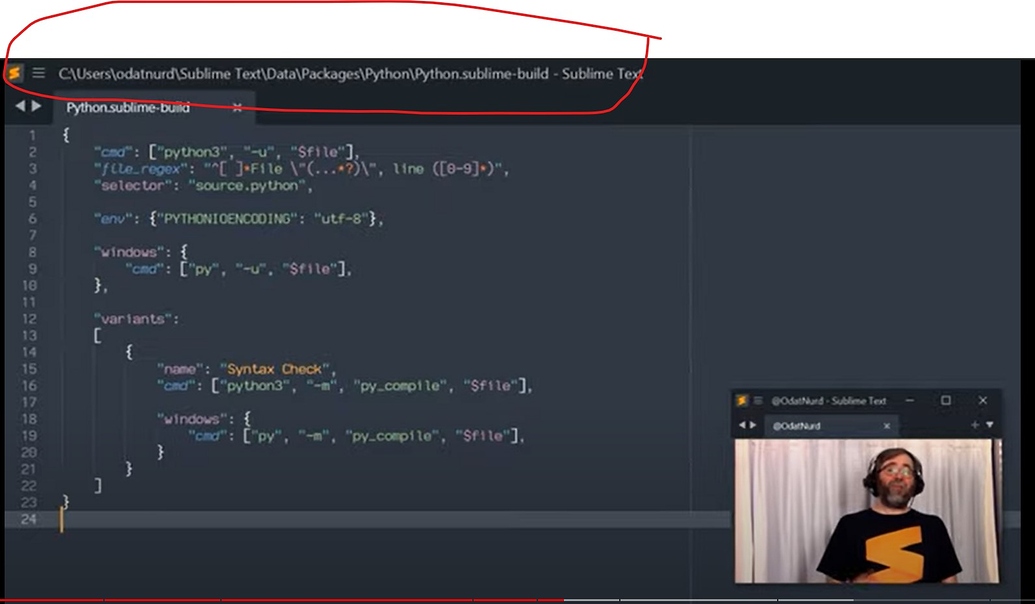1035x604 pixels.
Task: Maximize the @OdatNurd Sublime Text window
Action: 946,400
